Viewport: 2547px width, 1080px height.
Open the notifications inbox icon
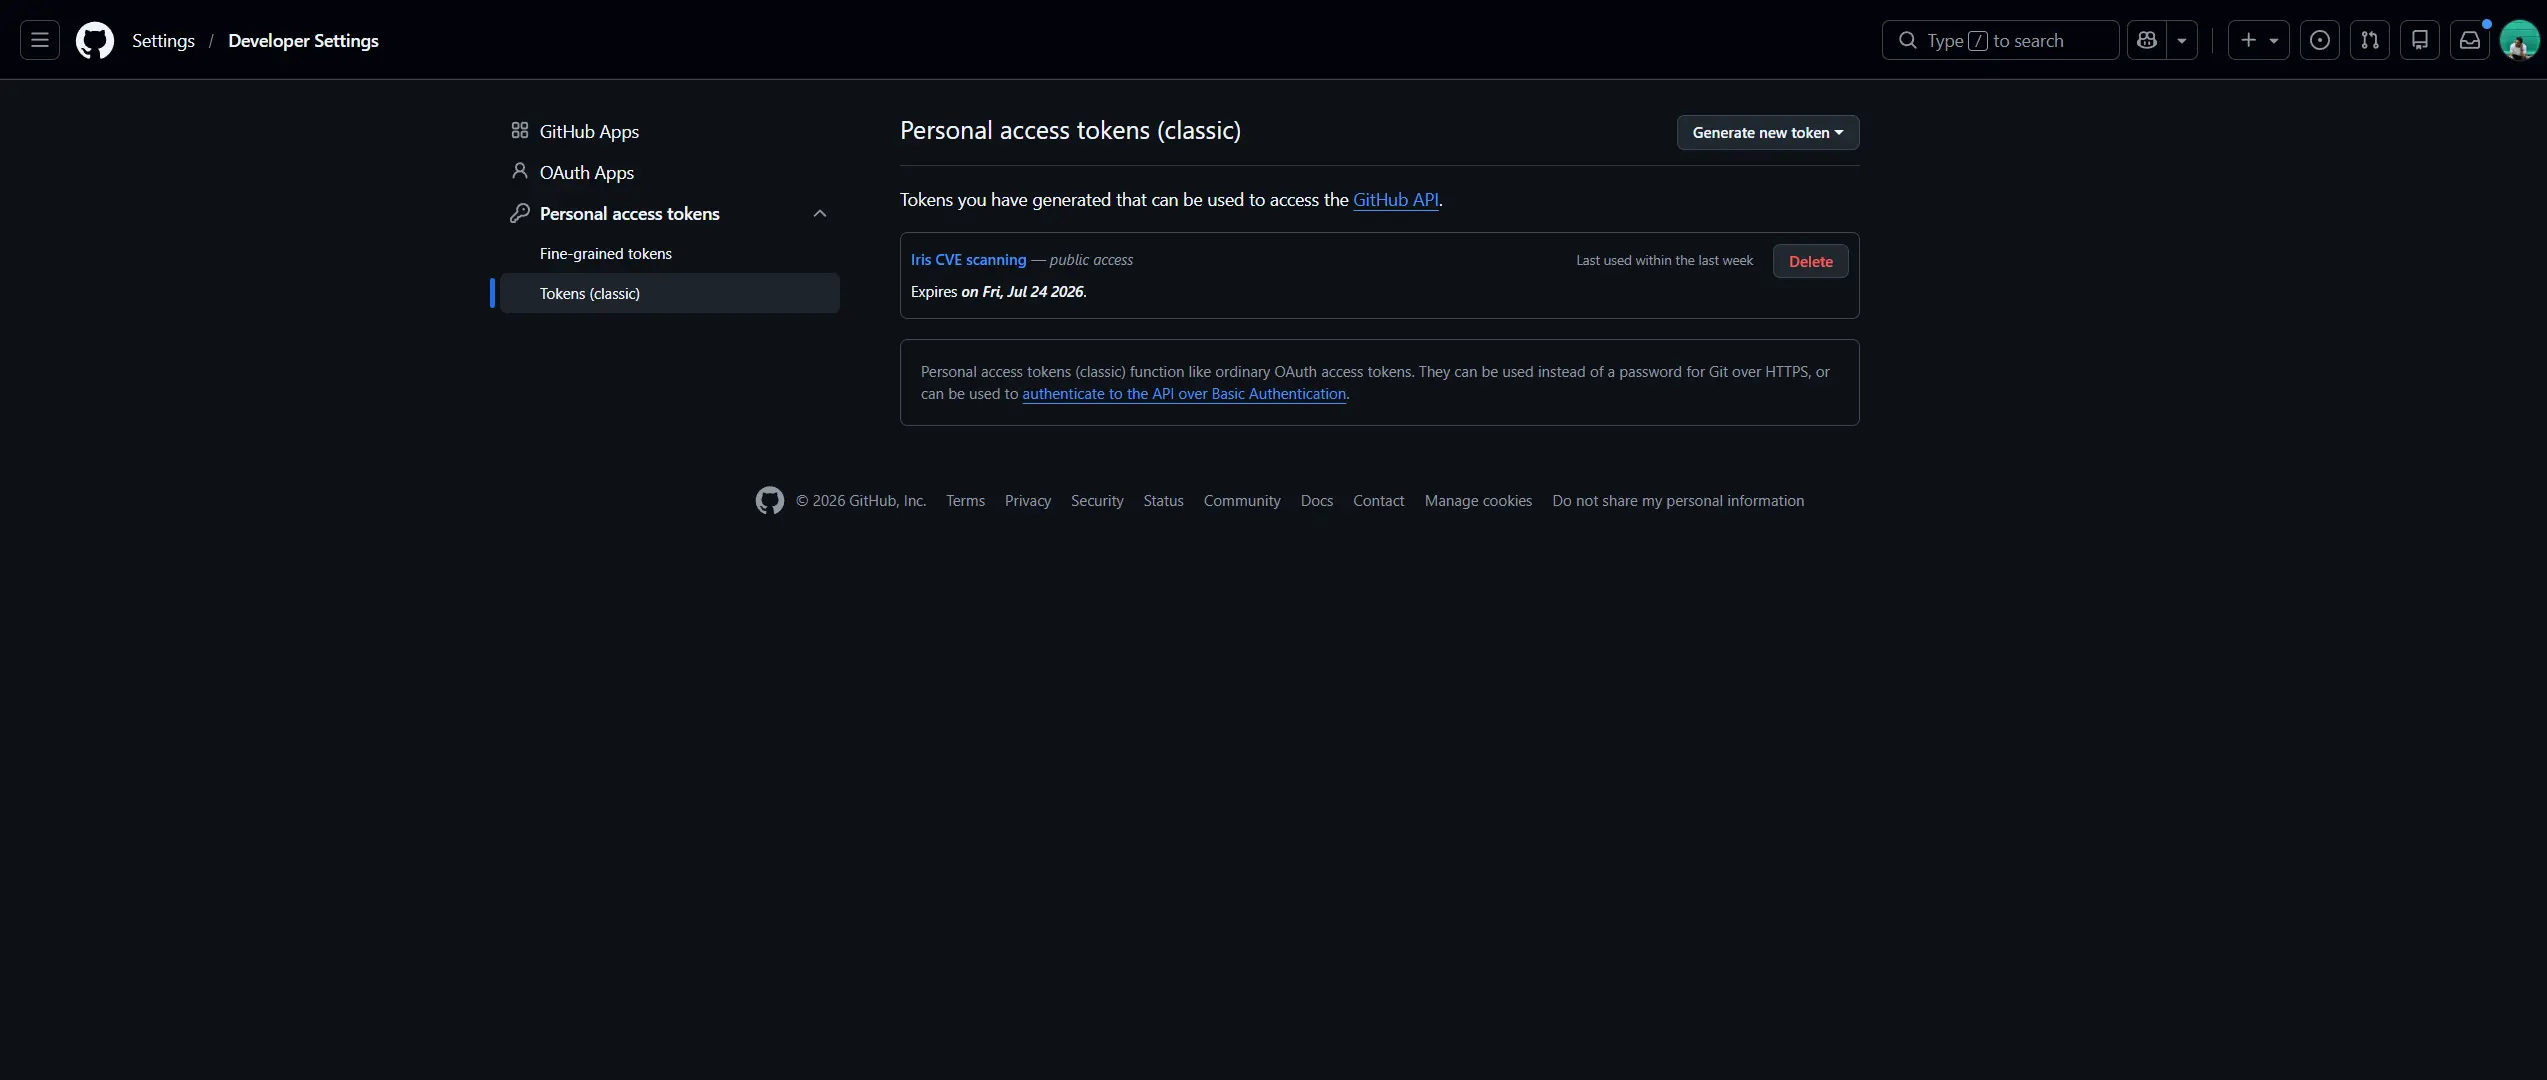pyautogui.click(x=2470, y=40)
